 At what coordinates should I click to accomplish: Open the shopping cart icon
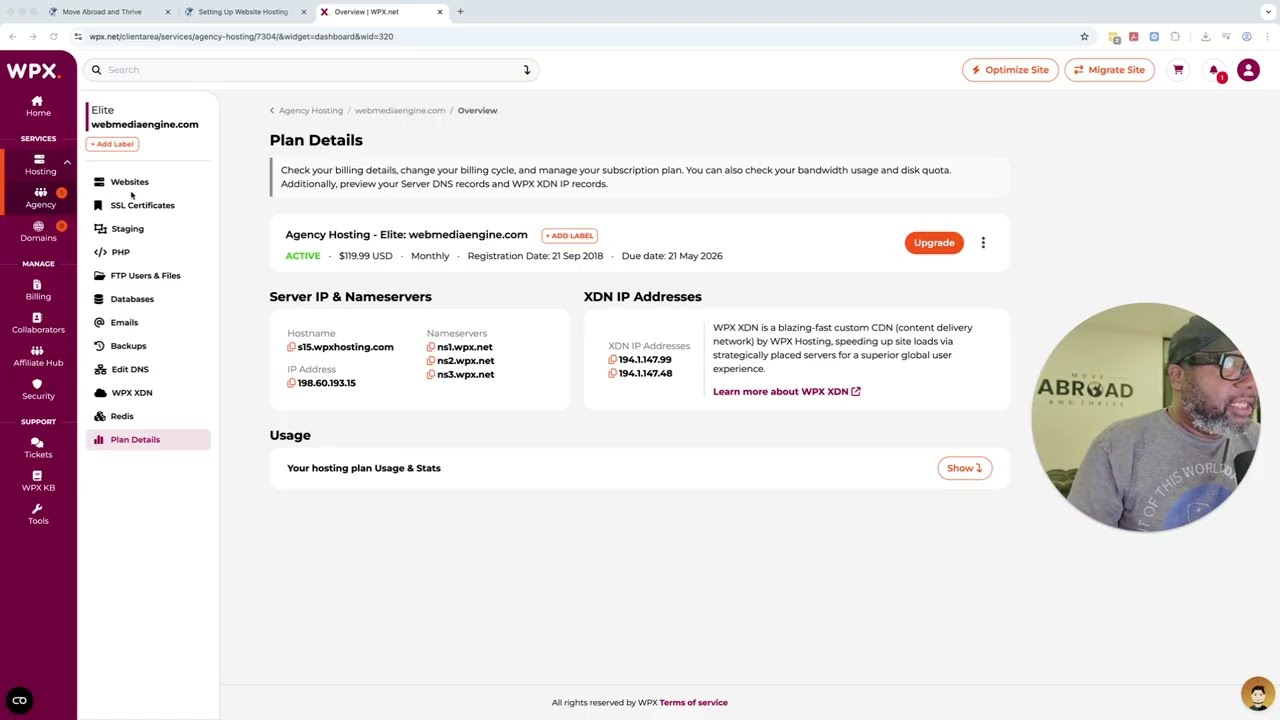1178,70
